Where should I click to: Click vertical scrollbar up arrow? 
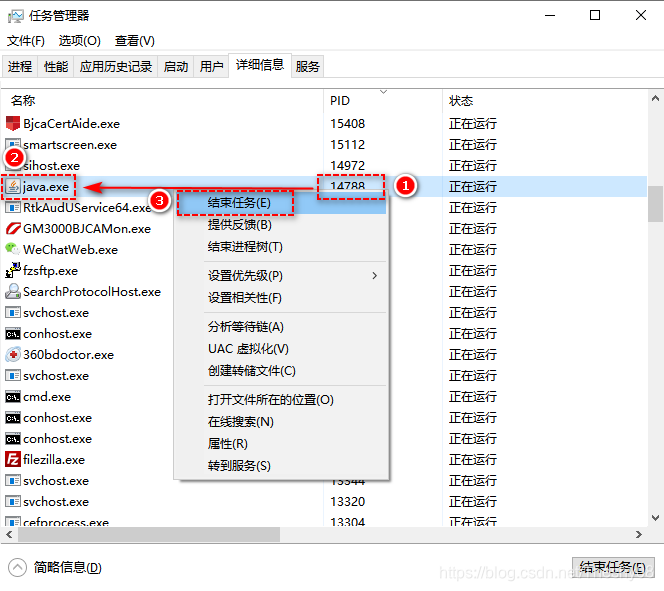pos(656,99)
